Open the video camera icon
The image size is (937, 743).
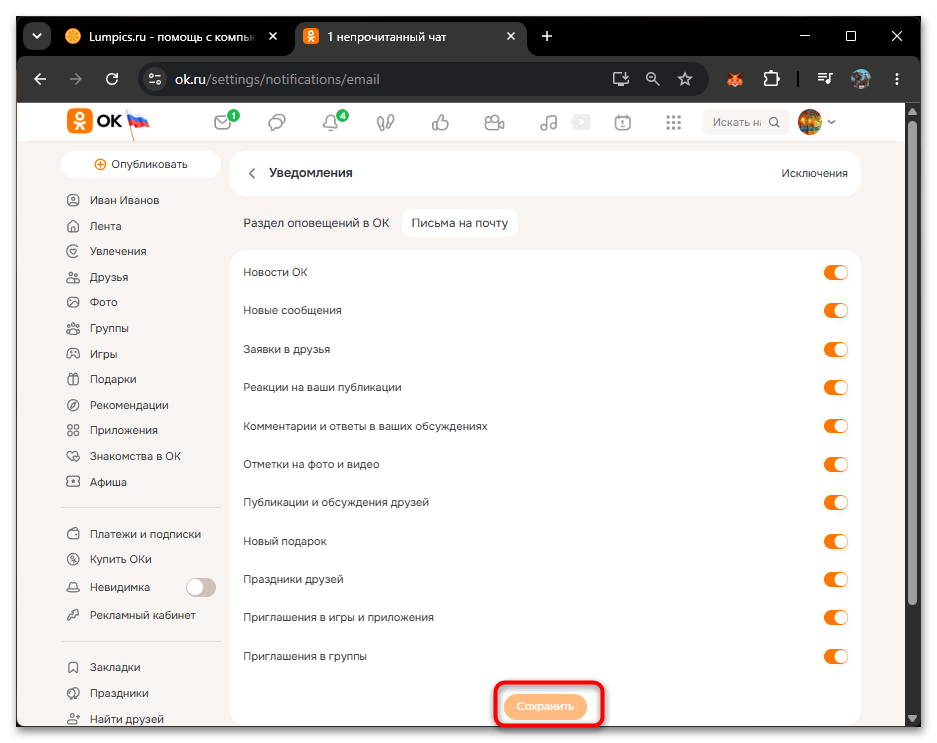[494, 123]
